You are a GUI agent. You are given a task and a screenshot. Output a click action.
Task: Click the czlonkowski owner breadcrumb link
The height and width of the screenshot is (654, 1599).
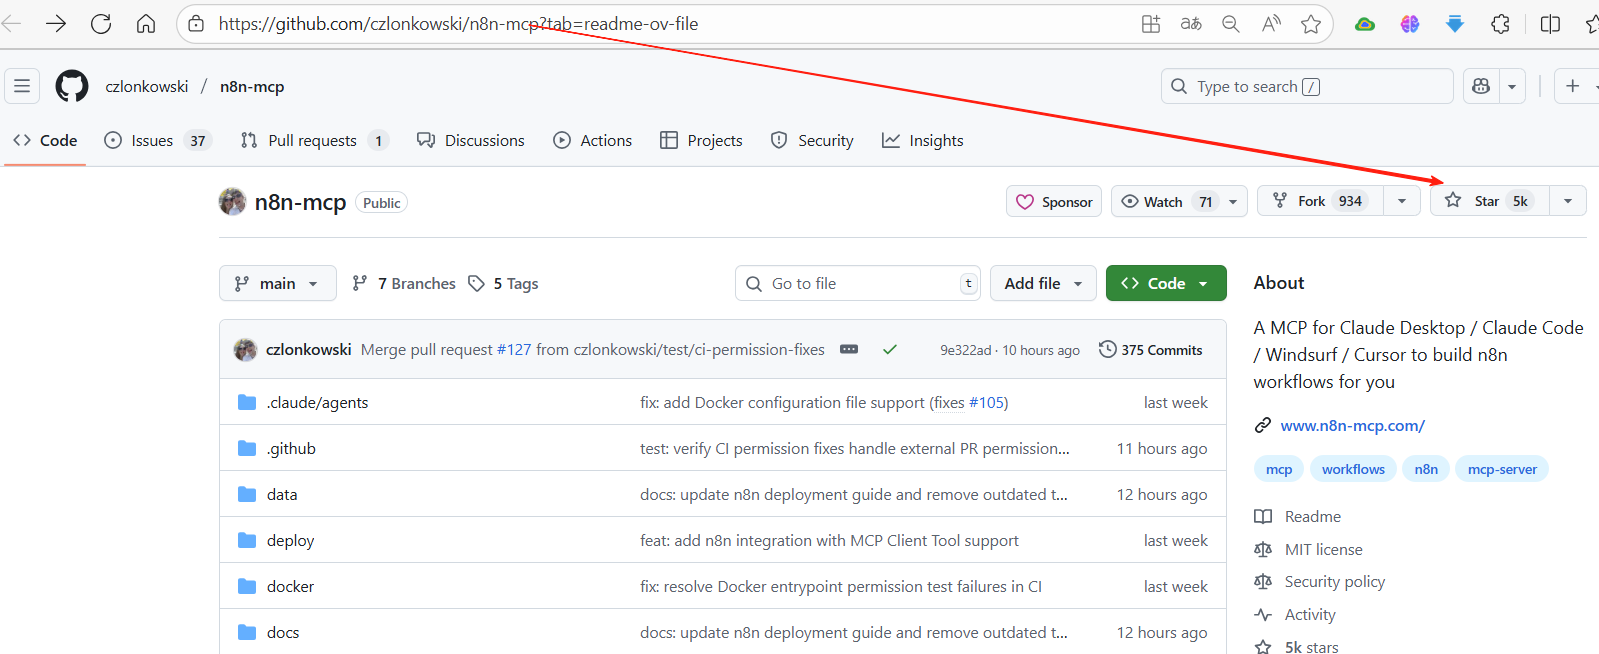(x=147, y=86)
